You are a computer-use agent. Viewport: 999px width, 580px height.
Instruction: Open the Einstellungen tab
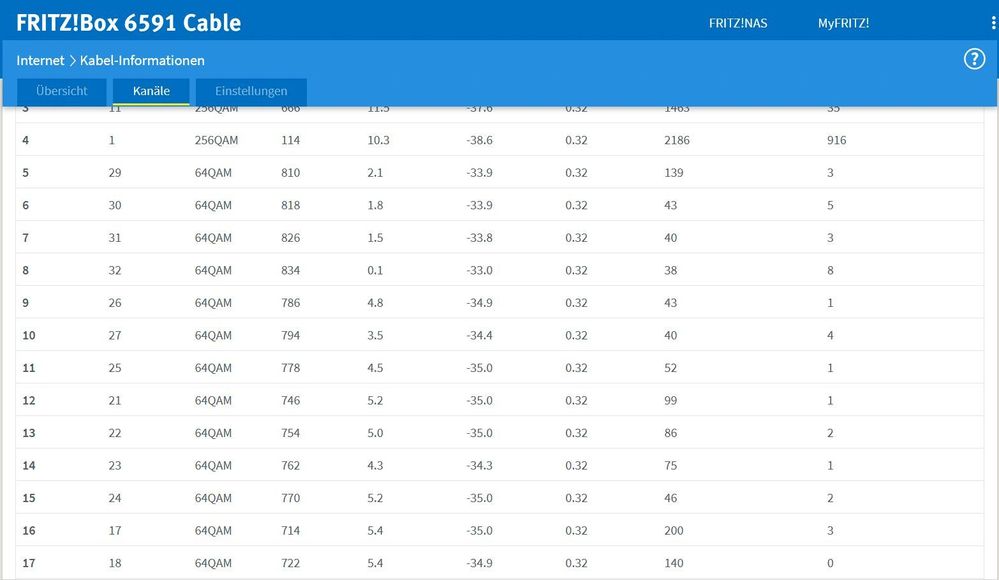(x=250, y=91)
